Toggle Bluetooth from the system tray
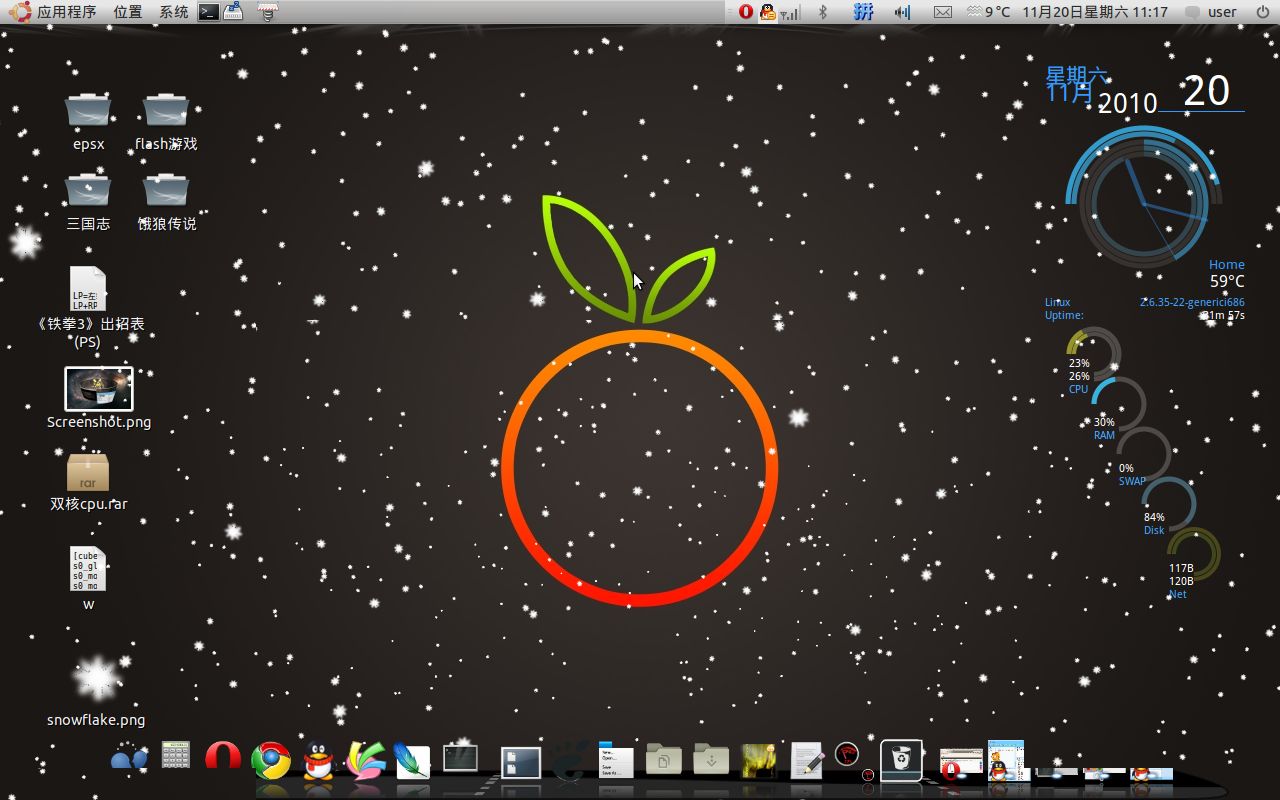Image resolution: width=1280 pixels, height=800 pixels. pyautogui.click(x=822, y=12)
